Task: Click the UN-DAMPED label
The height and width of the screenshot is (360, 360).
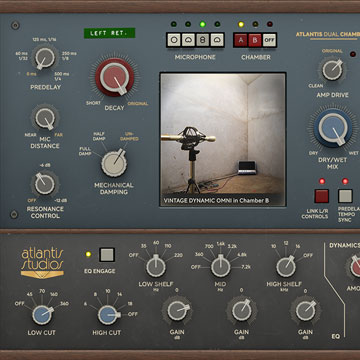Action: pos(129,136)
